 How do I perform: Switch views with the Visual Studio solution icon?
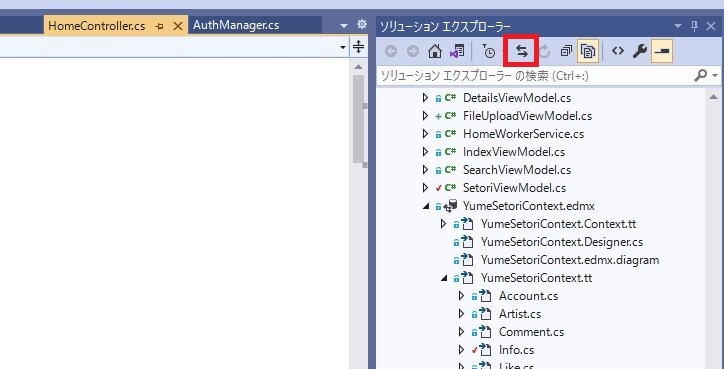coord(457,51)
